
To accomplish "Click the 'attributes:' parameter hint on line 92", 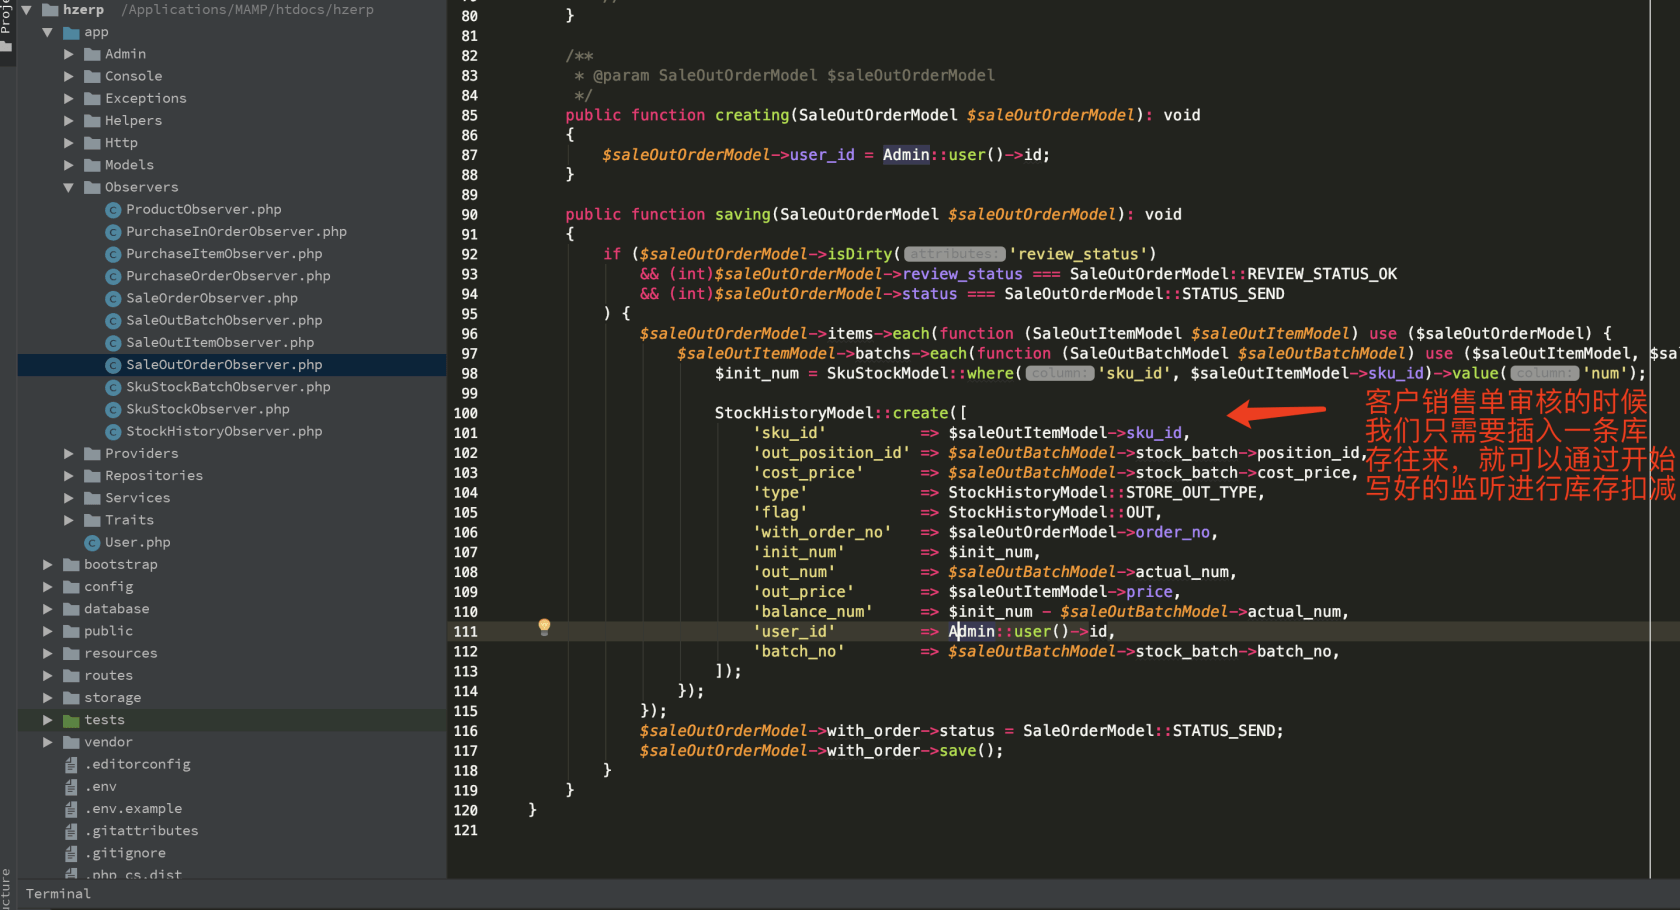I will tap(954, 254).
